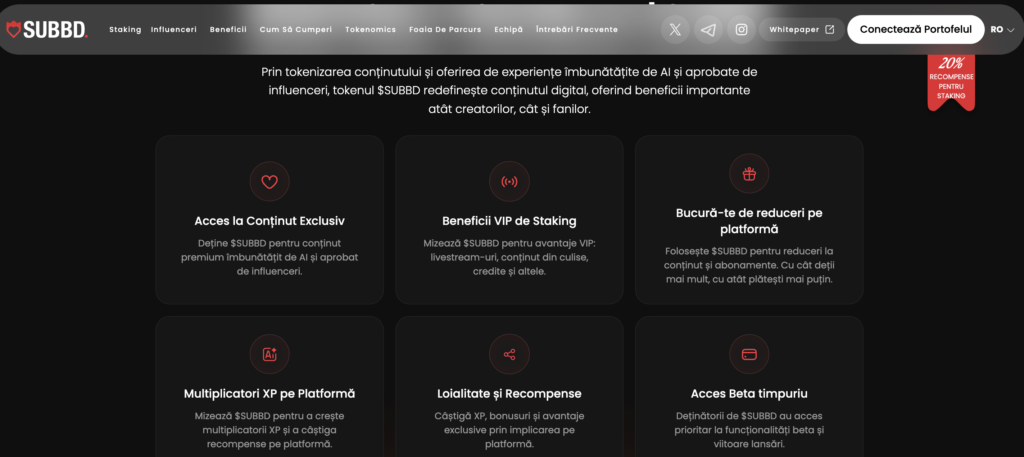This screenshot has width=1024, height=457.
Task: Click Conectează Portofelul button
Action: (916, 29)
